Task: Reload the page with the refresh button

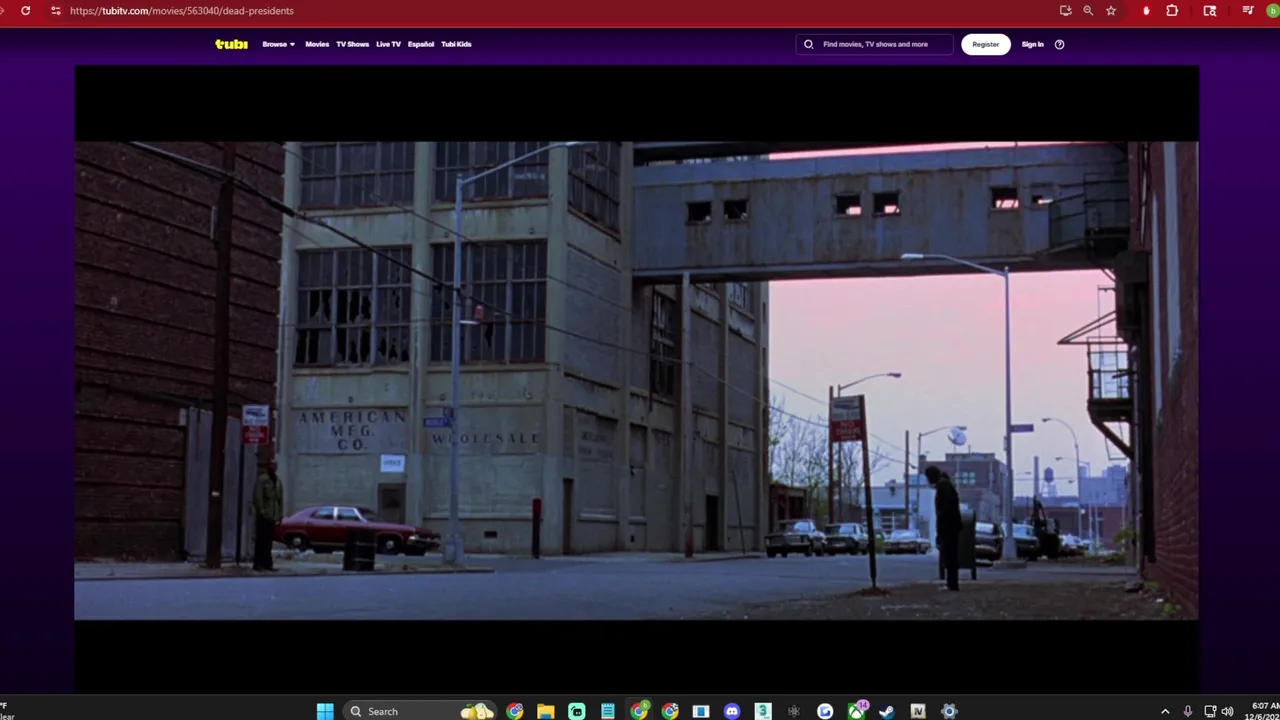Action: pyautogui.click(x=25, y=10)
